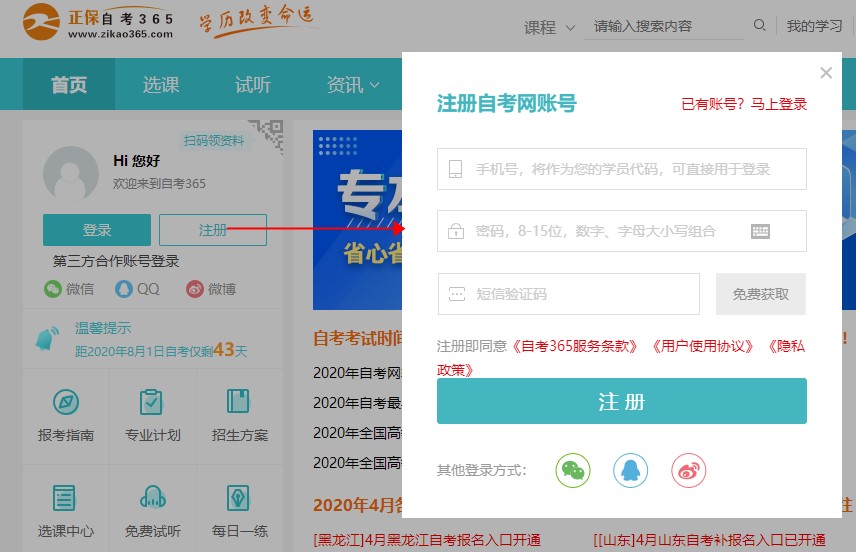
Task: Open the 选课 navigation tab
Action: tap(161, 85)
